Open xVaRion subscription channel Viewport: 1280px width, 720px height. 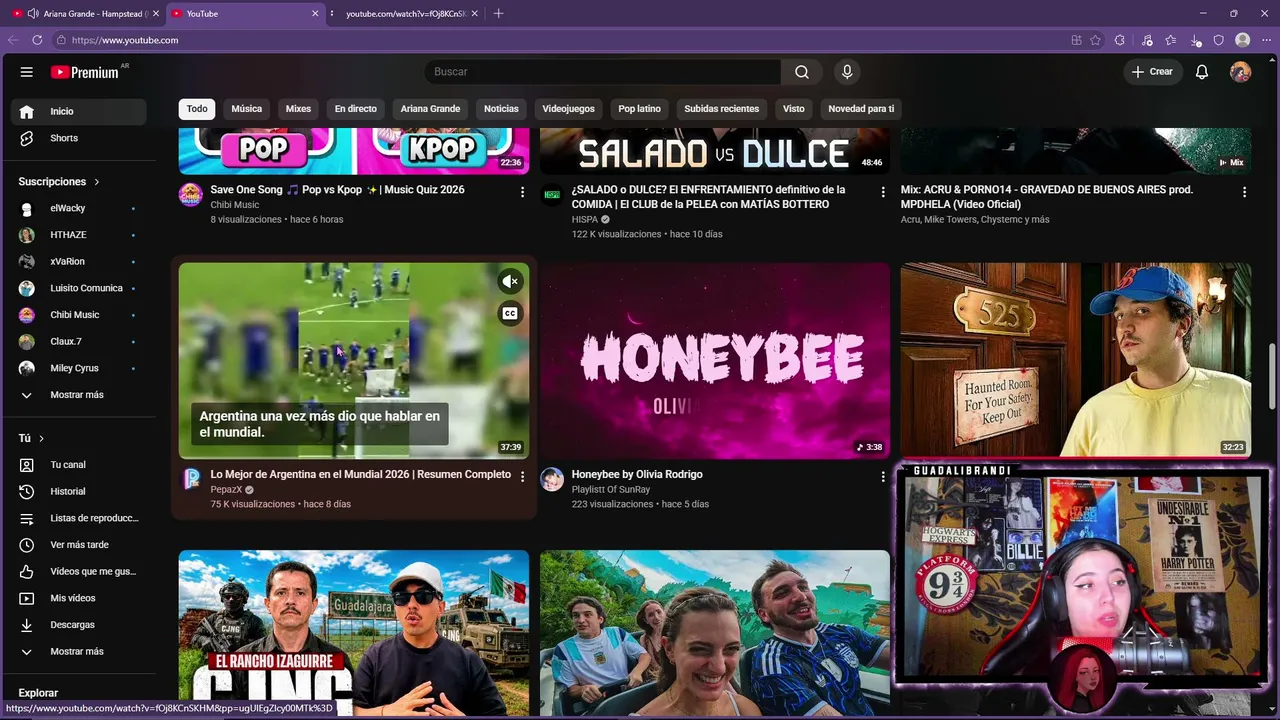pos(78,261)
